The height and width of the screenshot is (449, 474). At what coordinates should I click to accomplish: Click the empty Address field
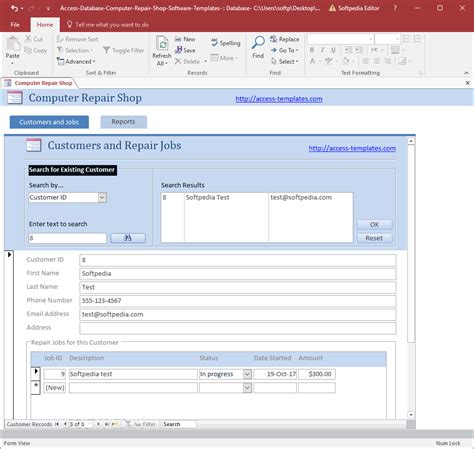click(x=238, y=328)
